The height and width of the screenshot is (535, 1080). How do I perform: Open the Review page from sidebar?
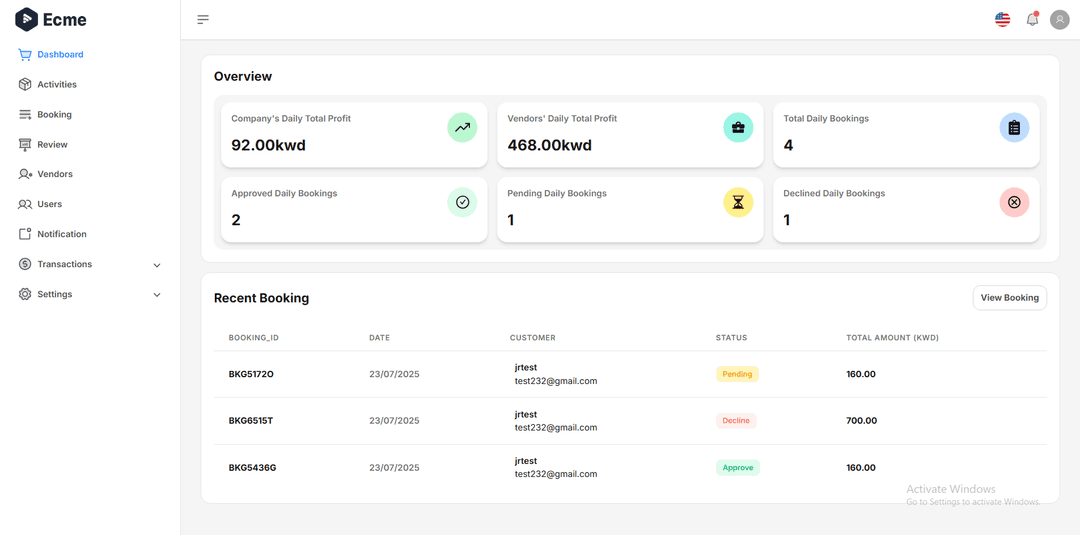[52, 145]
